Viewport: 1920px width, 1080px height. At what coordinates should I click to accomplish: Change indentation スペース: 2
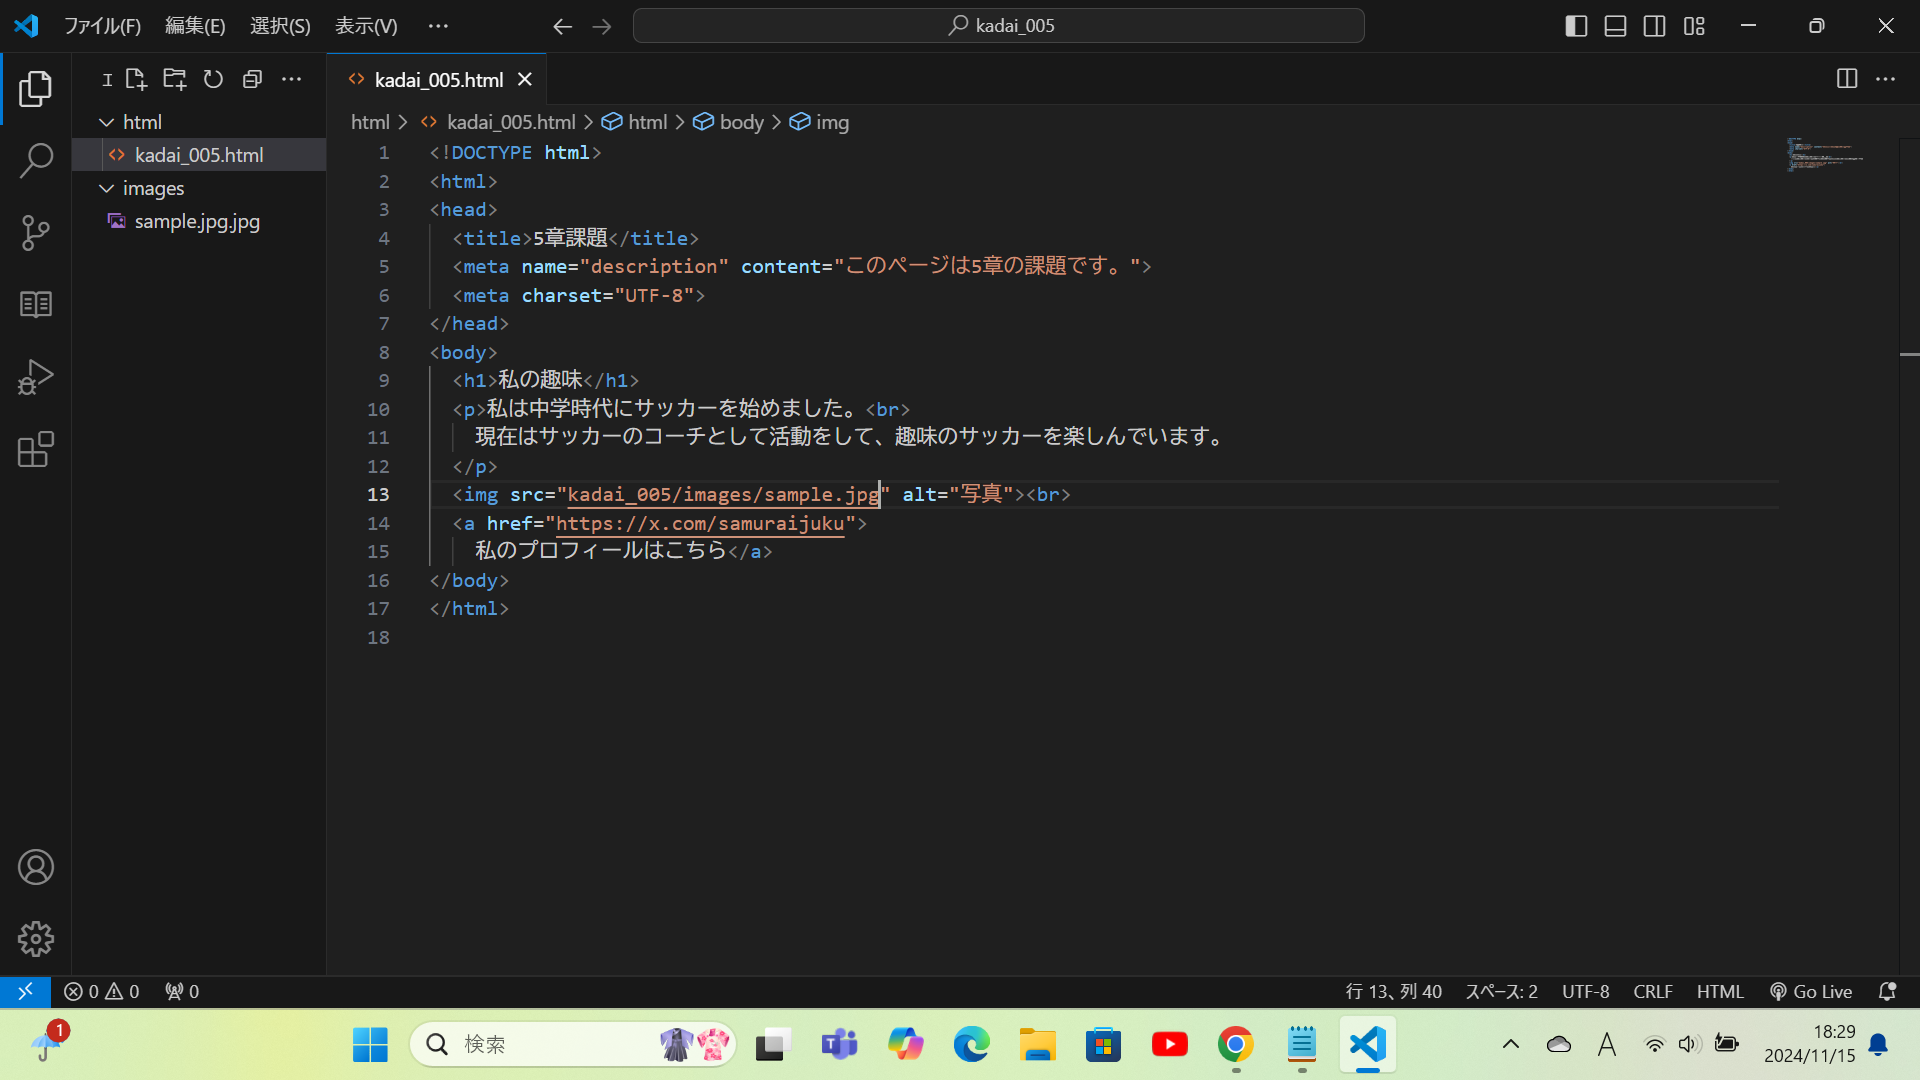pyautogui.click(x=1501, y=991)
